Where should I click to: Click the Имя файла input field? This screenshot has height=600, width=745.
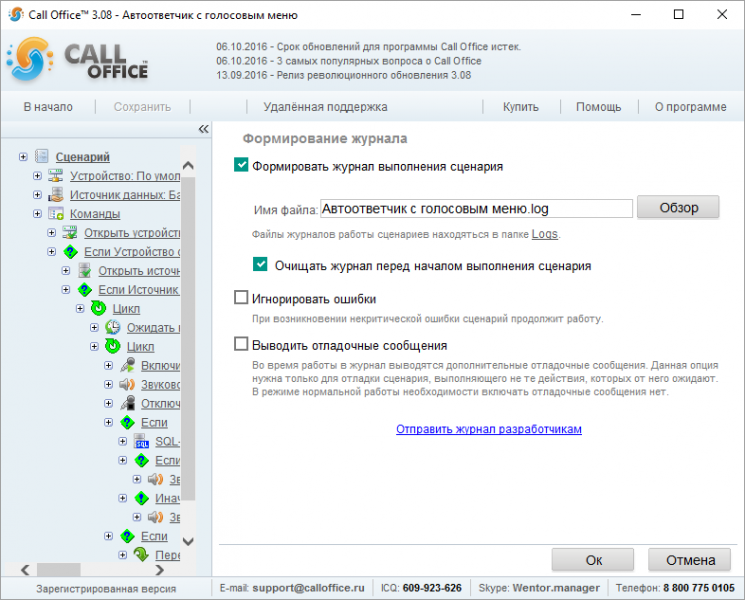tap(476, 209)
